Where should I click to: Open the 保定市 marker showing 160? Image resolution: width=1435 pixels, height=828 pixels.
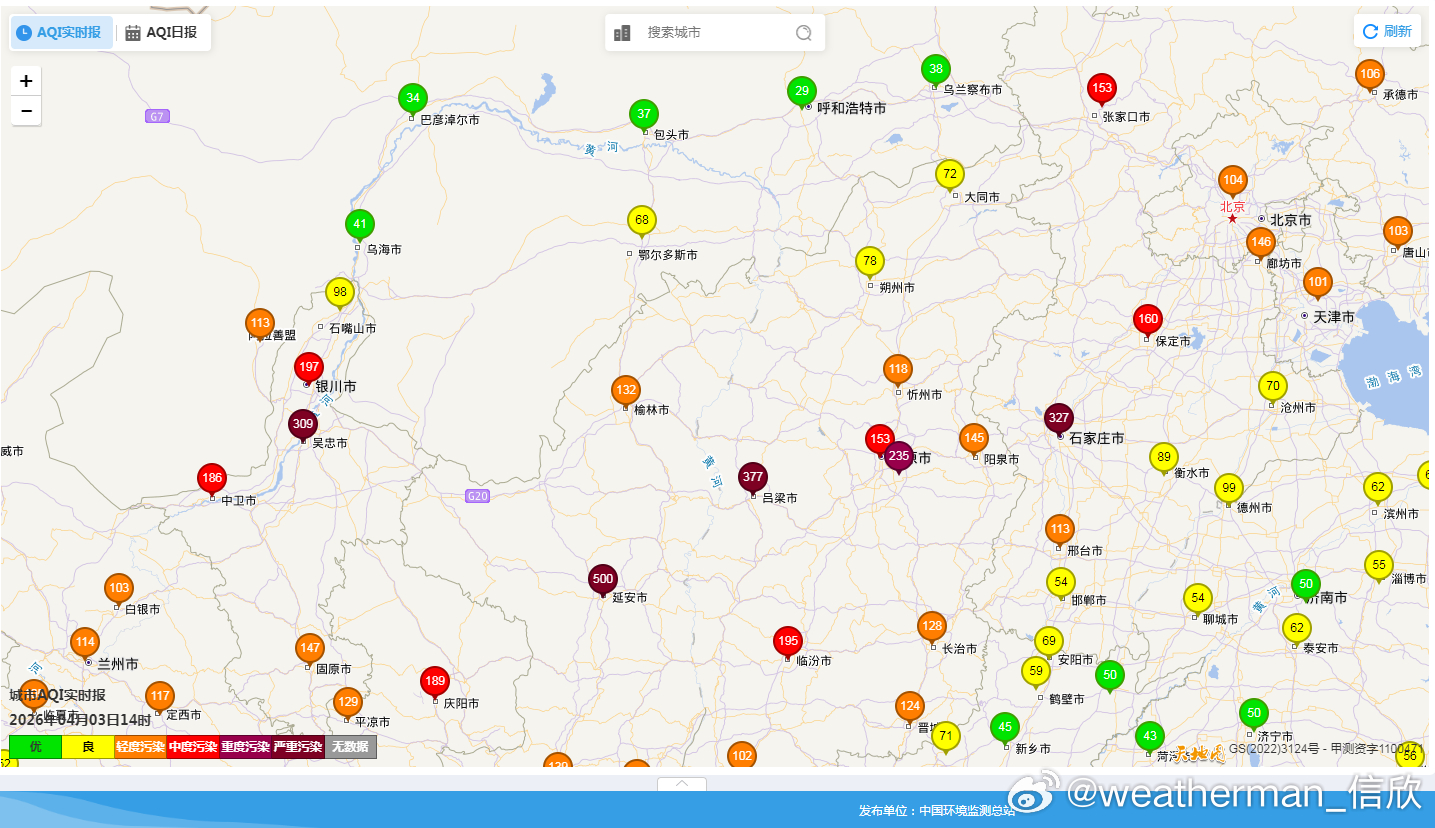coord(1148,321)
